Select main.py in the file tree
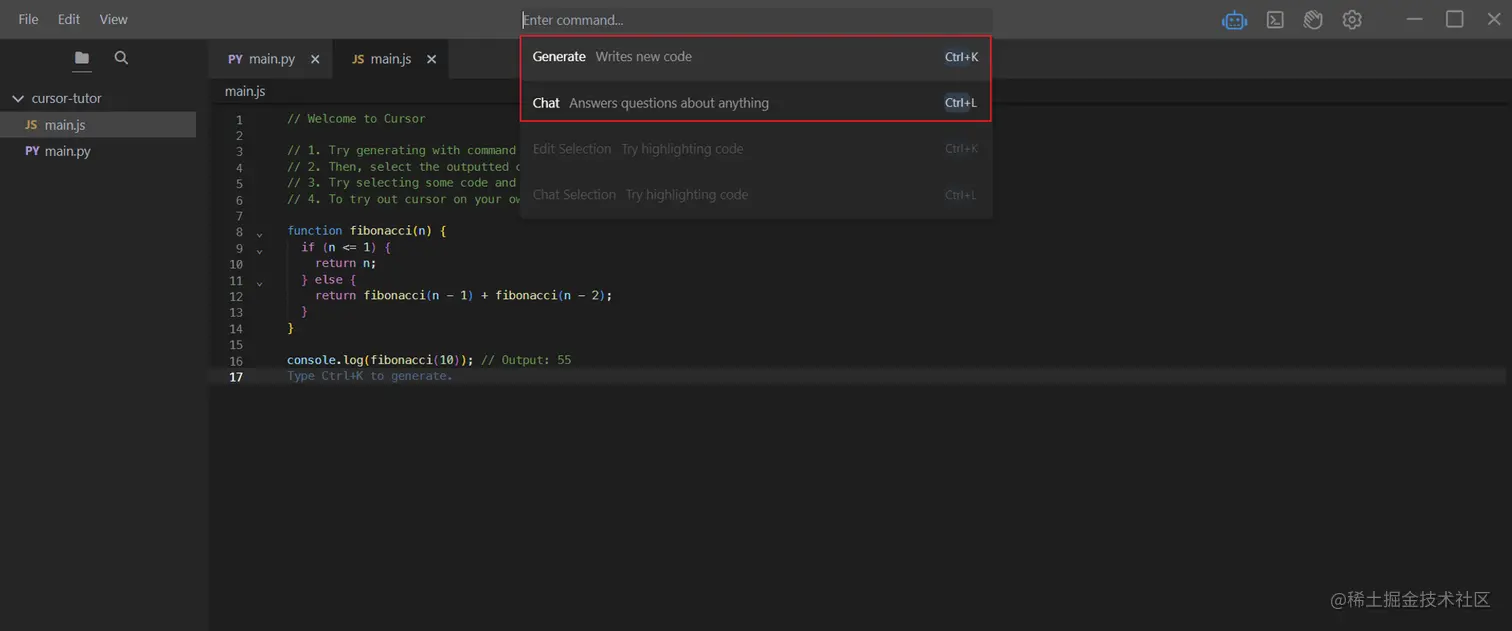 [98, 151]
